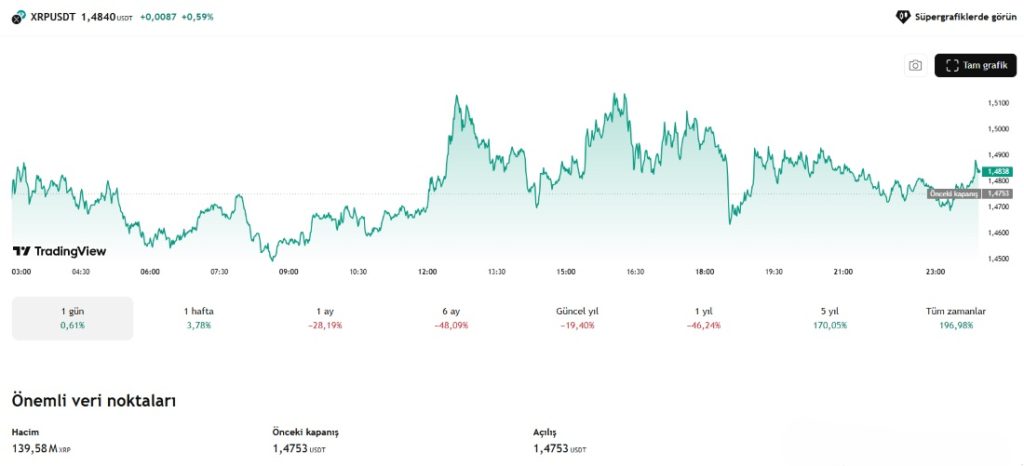Show the Tüm zamanlar range

click(x=956, y=318)
